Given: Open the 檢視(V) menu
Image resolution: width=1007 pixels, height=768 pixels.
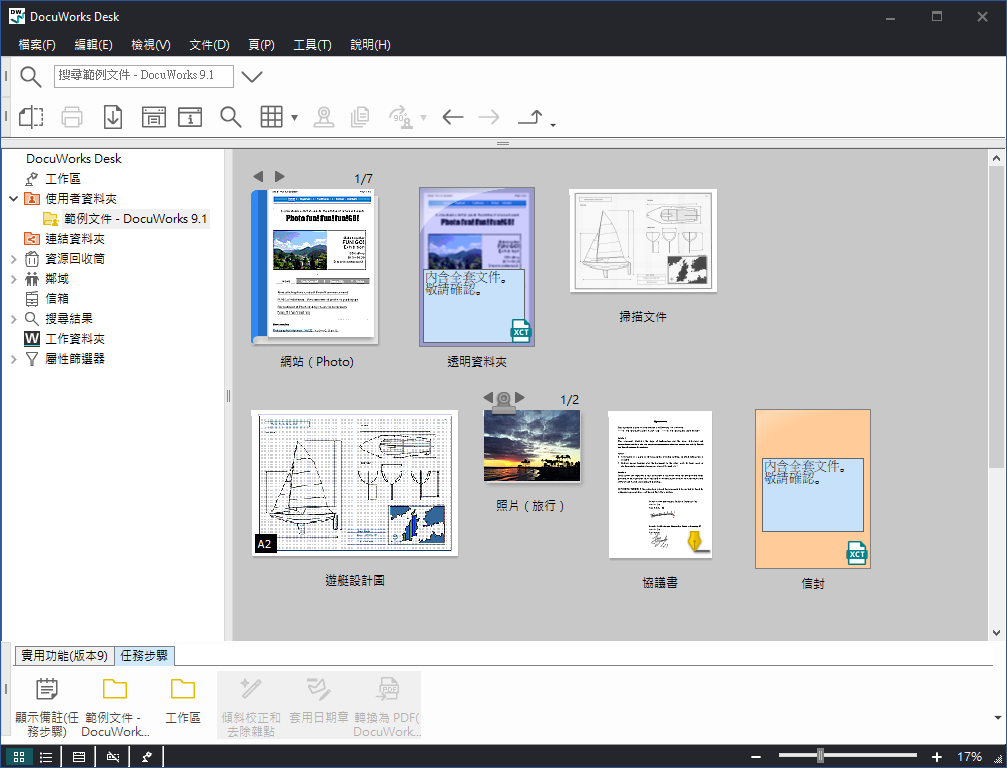Looking at the screenshot, I should pyautogui.click(x=151, y=44).
